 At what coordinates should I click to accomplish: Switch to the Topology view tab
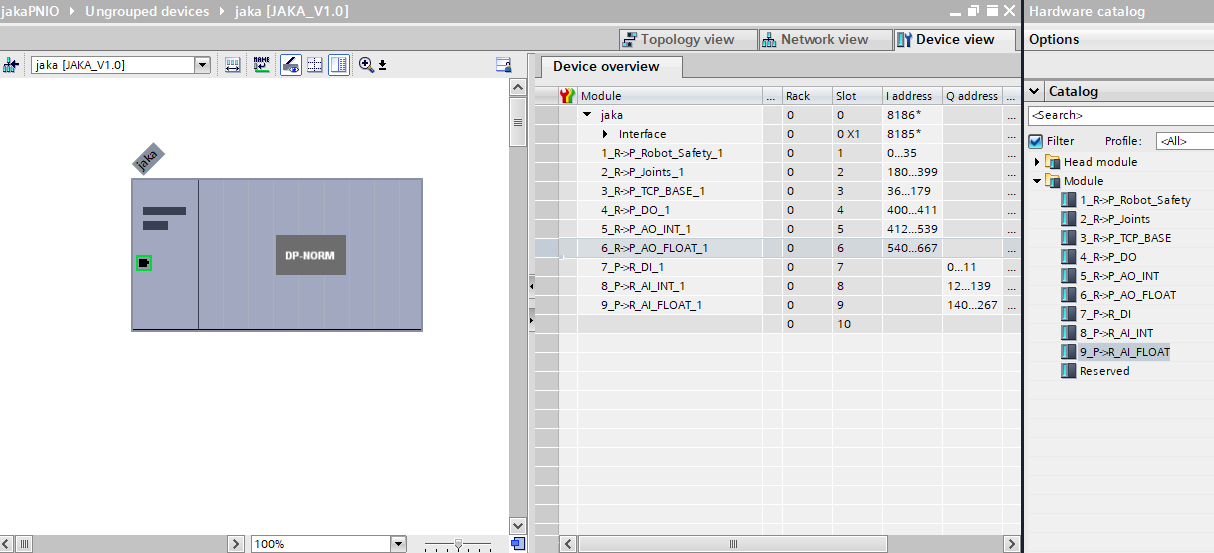[678, 40]
